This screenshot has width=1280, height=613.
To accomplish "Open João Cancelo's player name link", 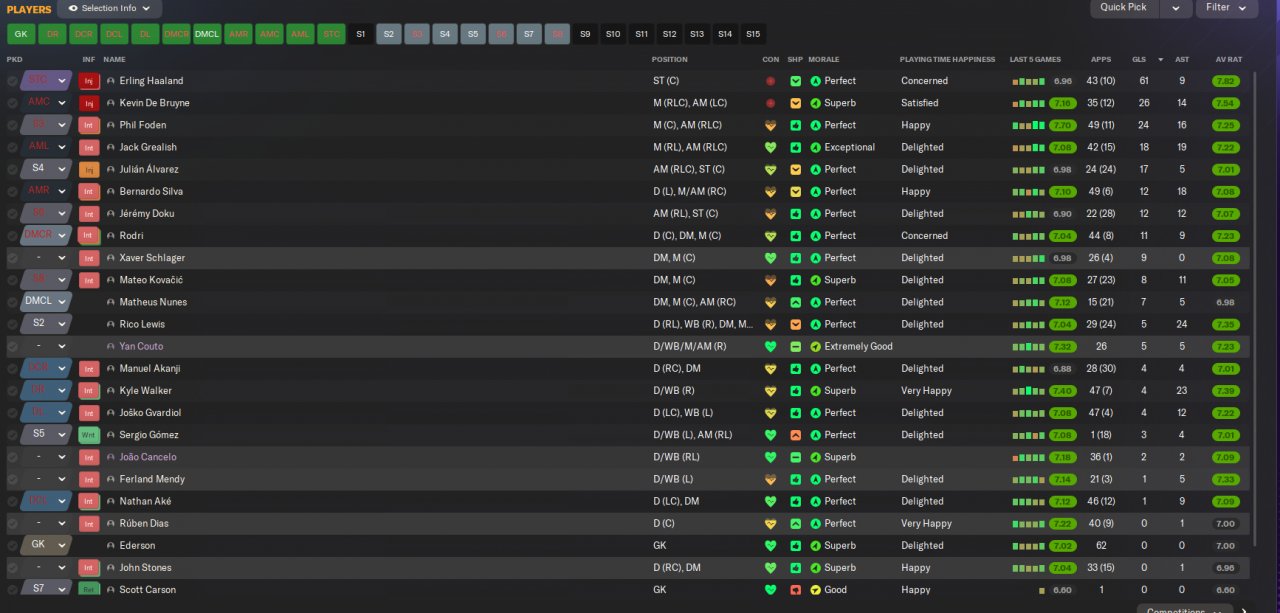I will [x=148, y=457].
